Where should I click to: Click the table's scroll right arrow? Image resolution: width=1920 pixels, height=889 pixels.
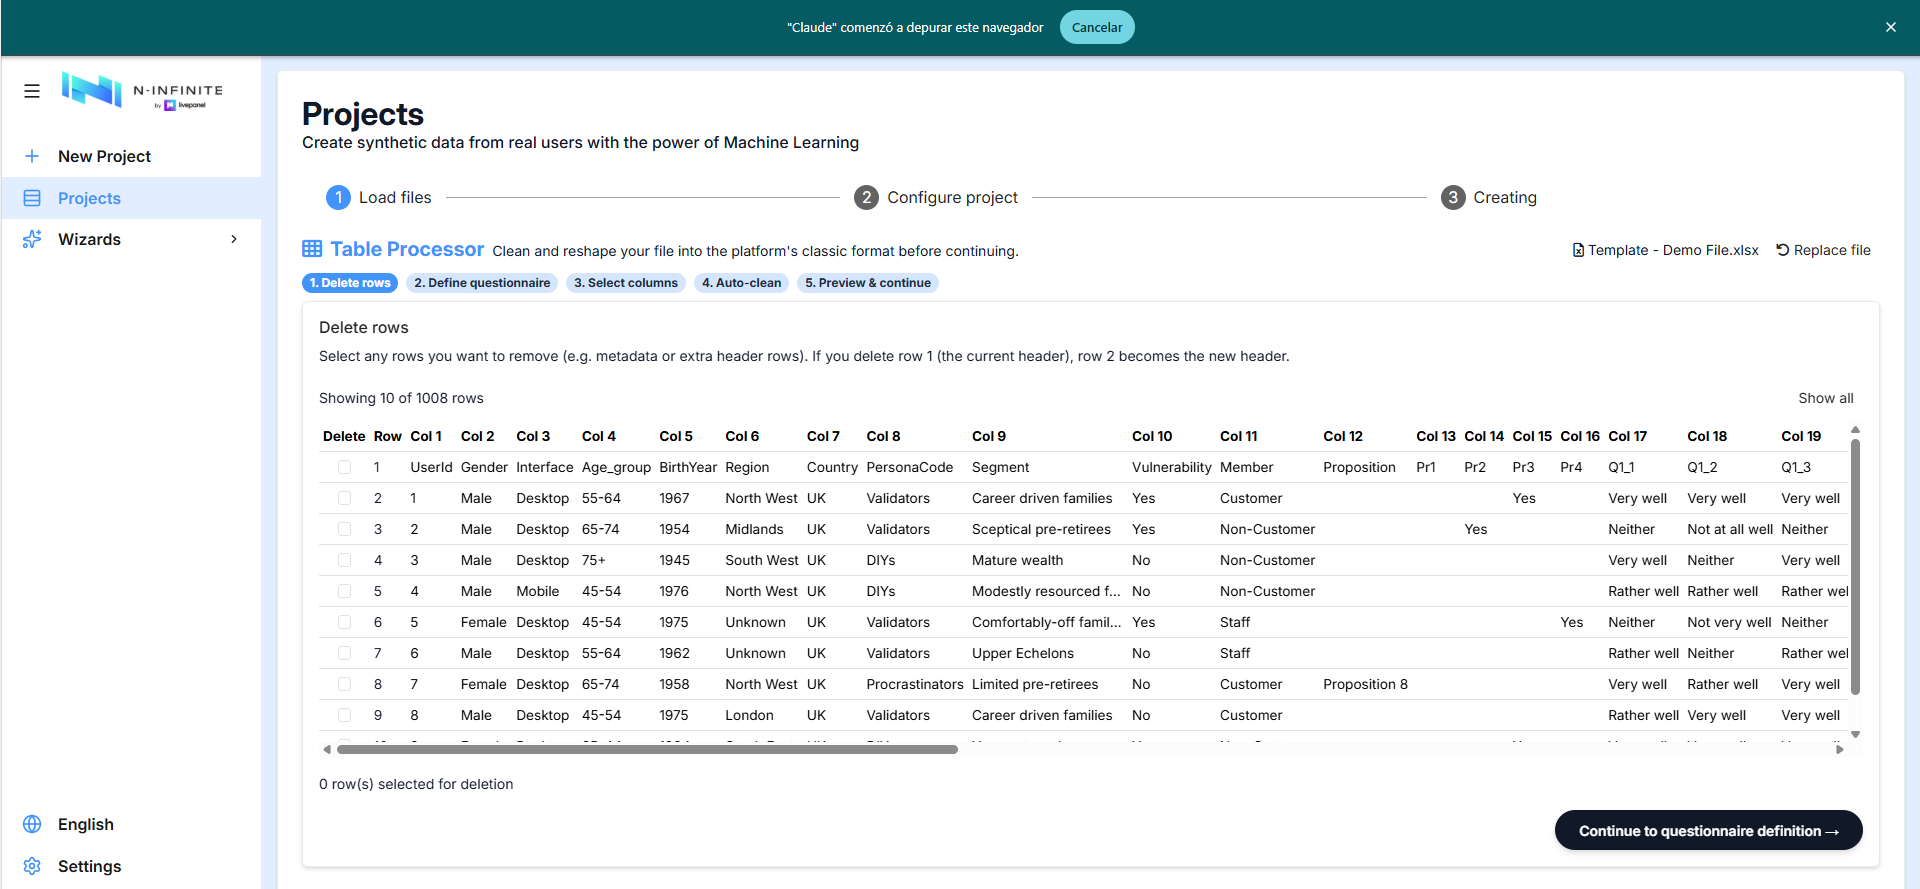click(x=1840, y=749)
